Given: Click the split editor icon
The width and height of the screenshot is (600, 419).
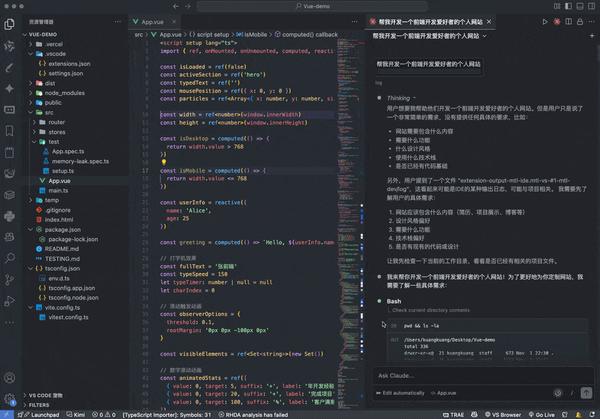Looking at the screenshot, I should click(569, 22).
